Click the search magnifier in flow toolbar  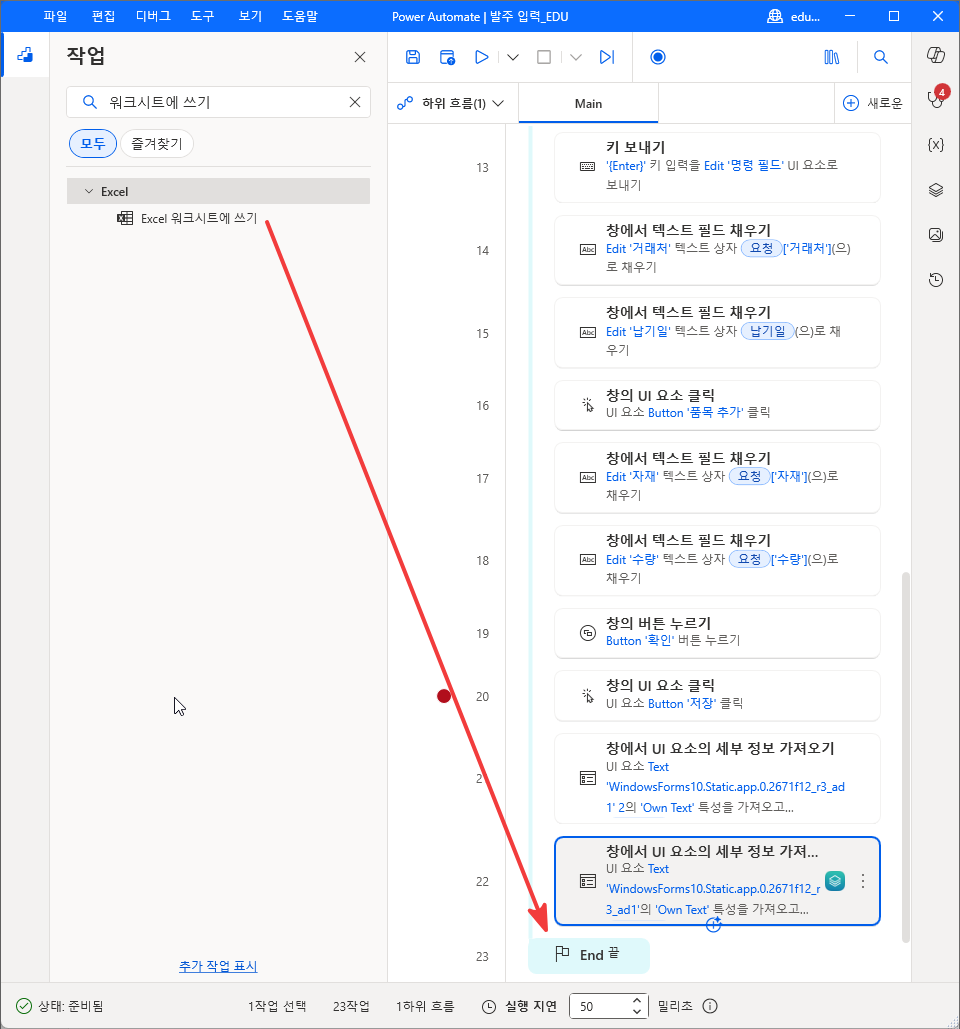[x=881, y=57]
